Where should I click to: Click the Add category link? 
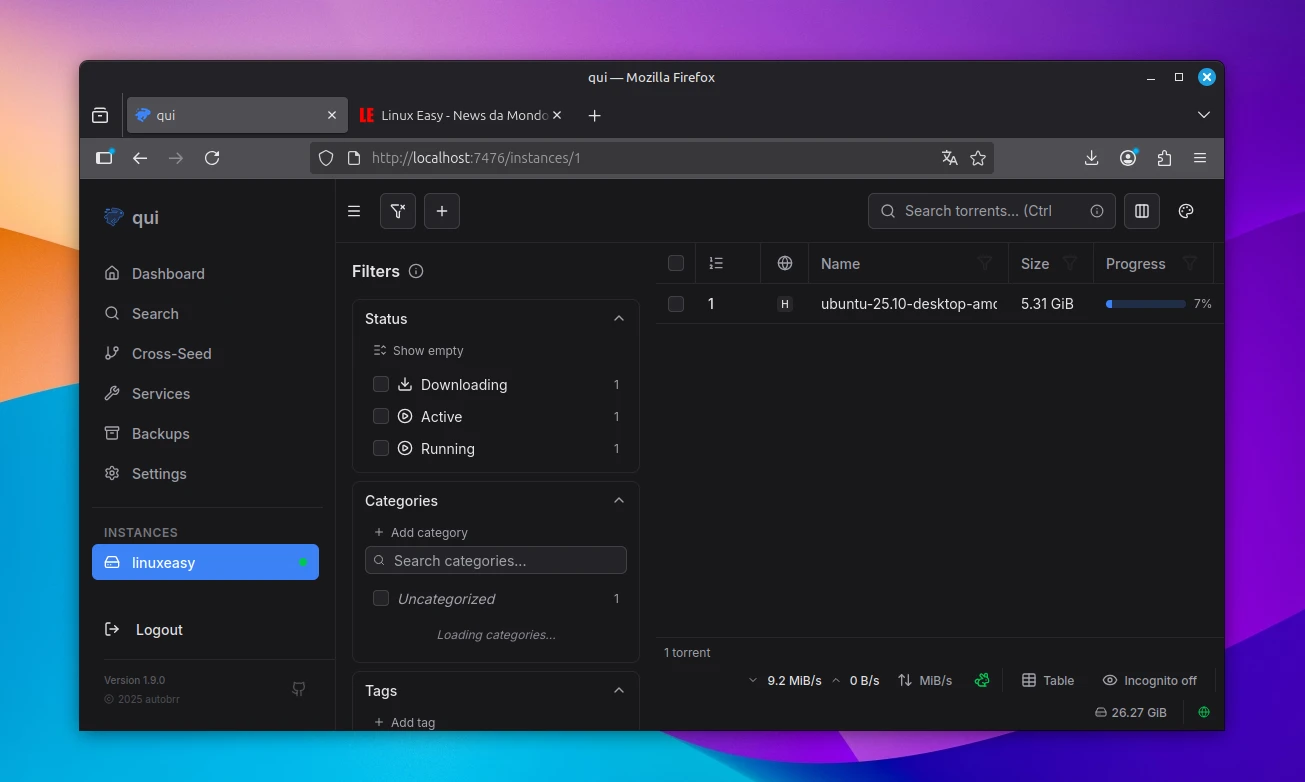(x=420, y=533)
